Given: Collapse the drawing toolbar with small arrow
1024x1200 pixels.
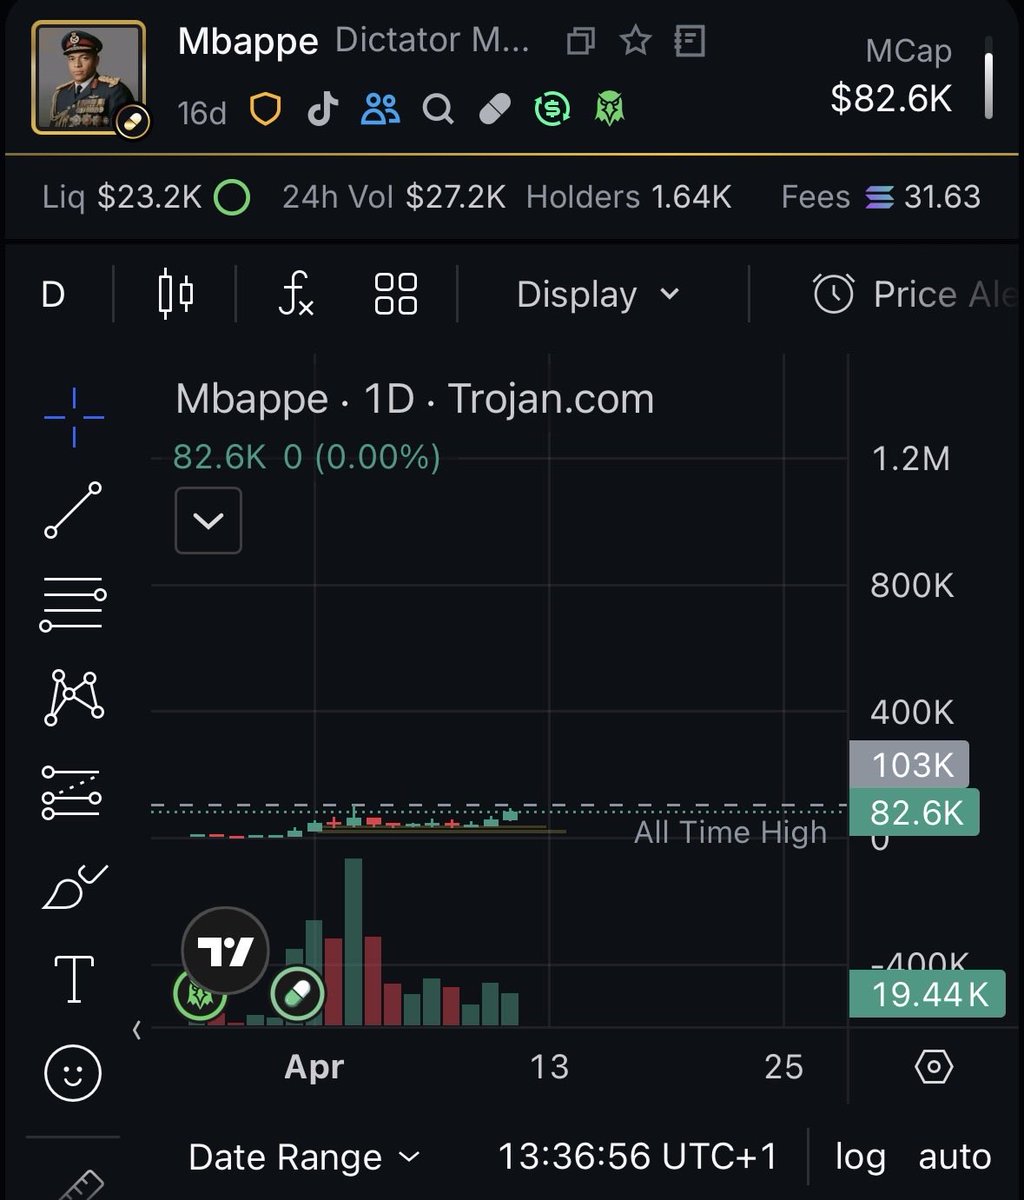Looking at the screenshot, I should (137, 1030).
